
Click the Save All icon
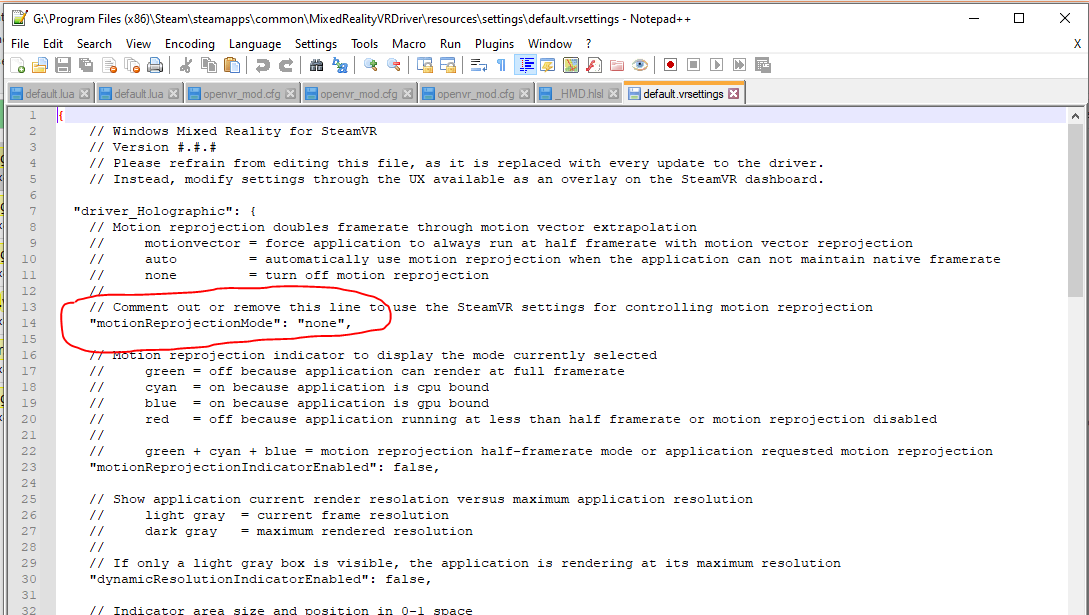[x=86, y=65]
